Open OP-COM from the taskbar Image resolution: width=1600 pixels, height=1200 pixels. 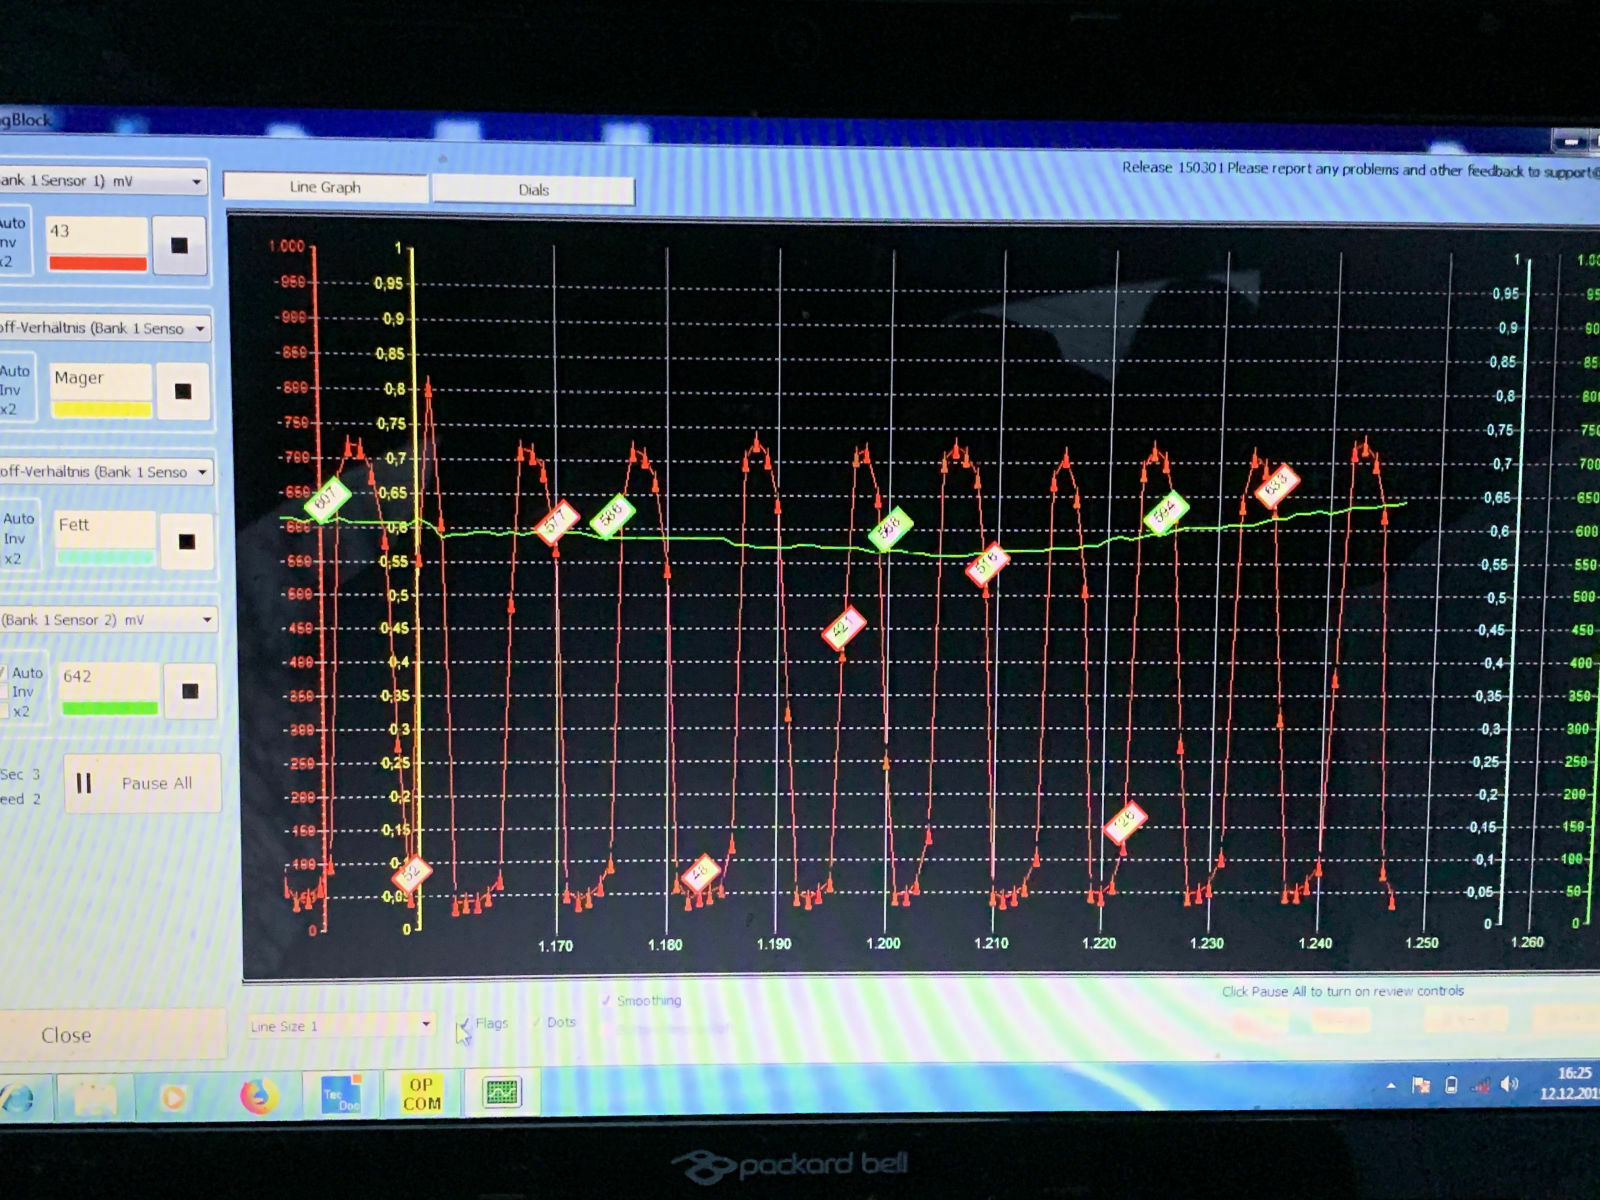tap(421, 1094)
